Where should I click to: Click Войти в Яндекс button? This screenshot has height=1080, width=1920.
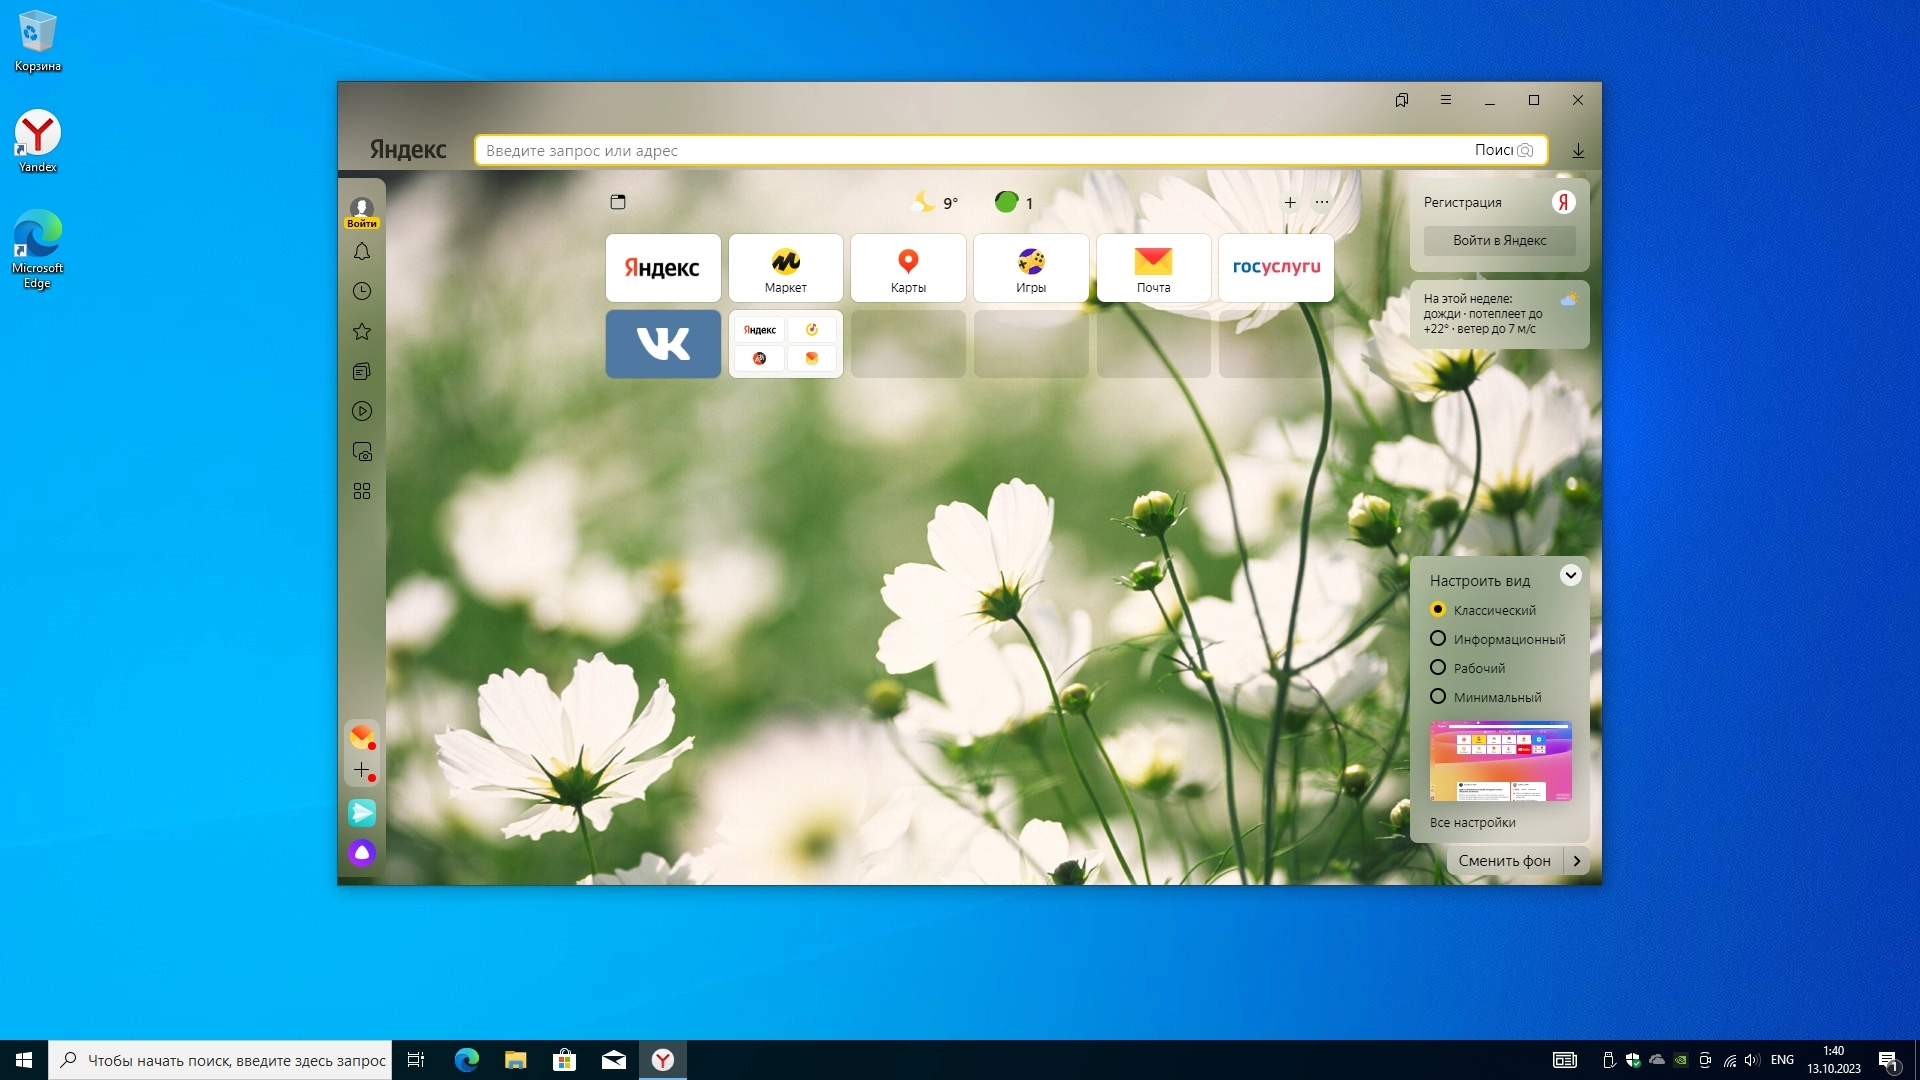pyautogui.click(x=1499, y=241)
